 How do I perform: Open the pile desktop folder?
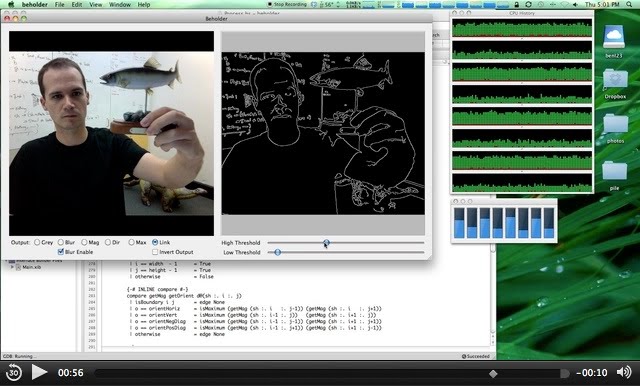[615, 175]
